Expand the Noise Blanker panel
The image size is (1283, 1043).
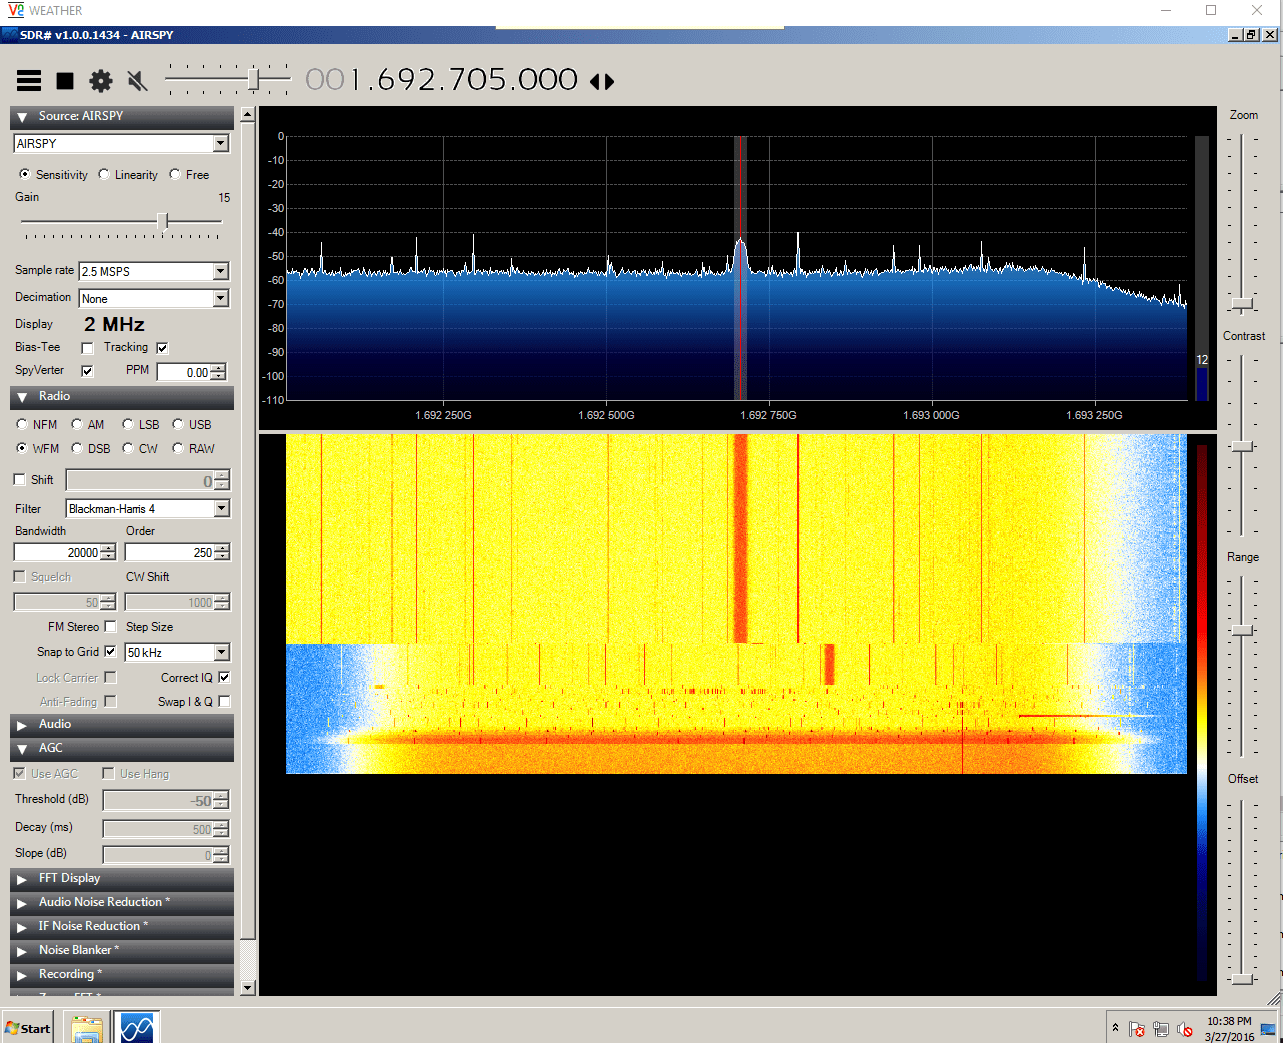(122, 951)
